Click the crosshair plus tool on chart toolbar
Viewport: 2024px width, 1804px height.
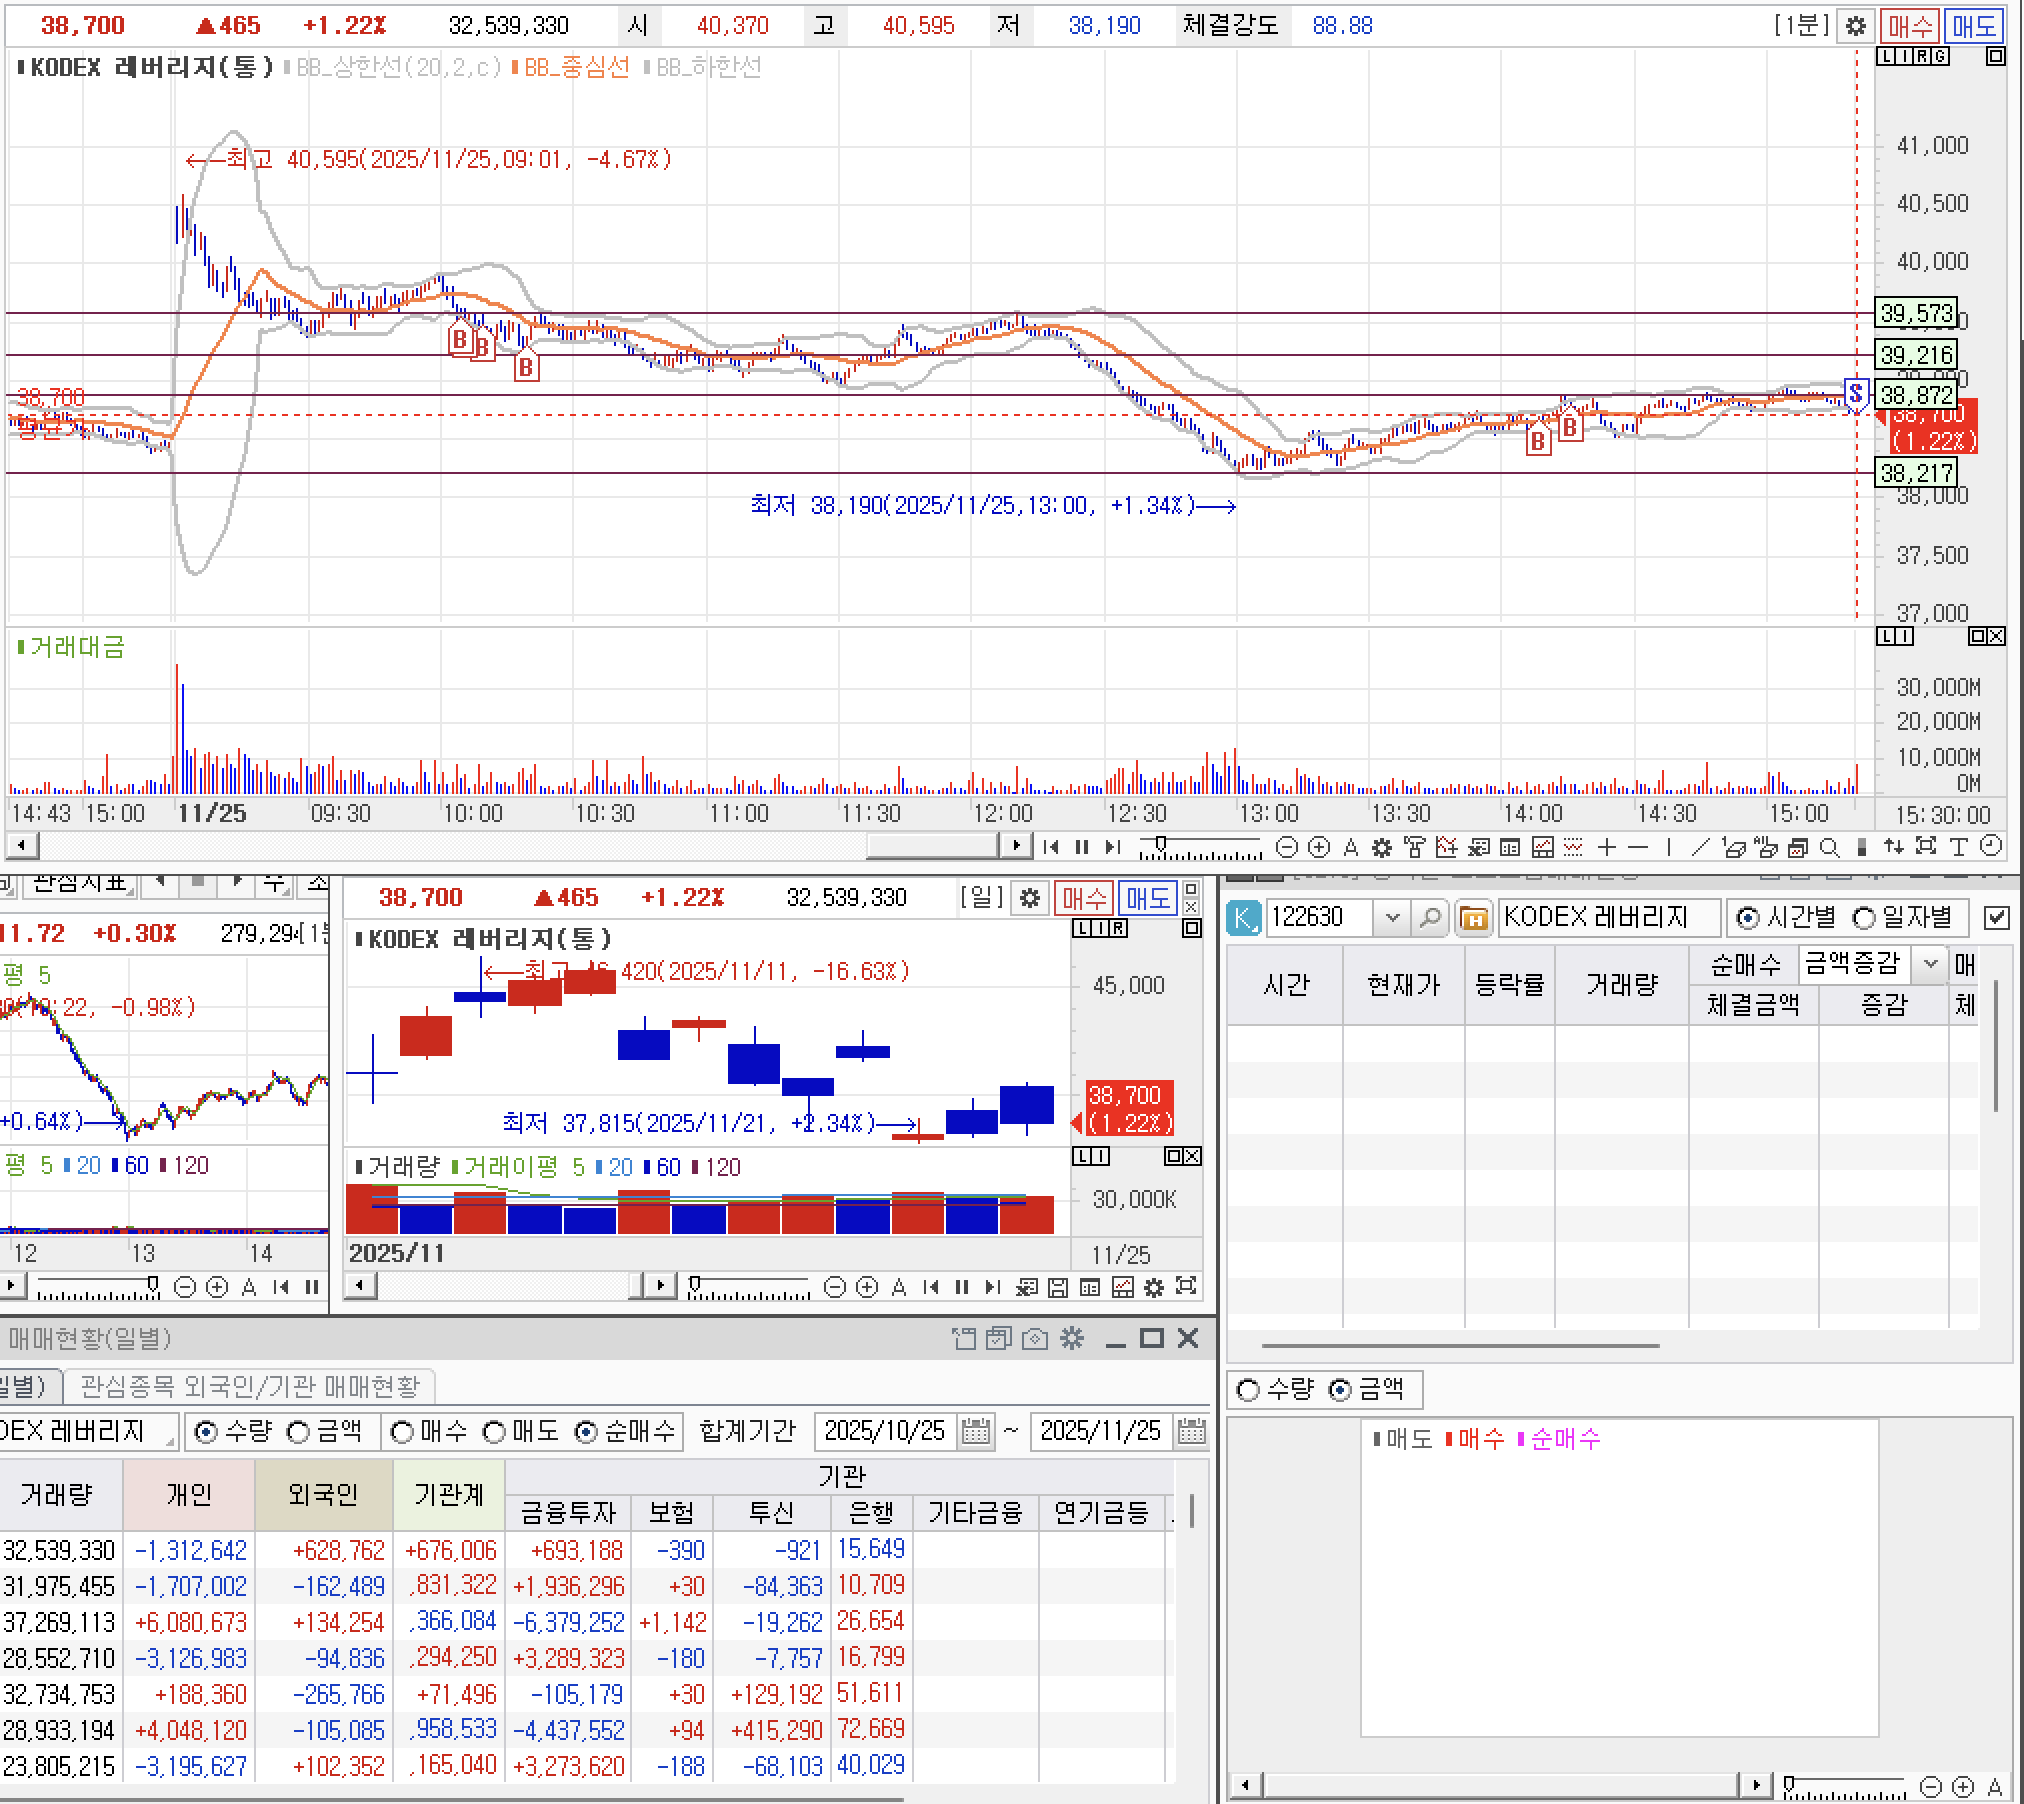coord(1606,848)
